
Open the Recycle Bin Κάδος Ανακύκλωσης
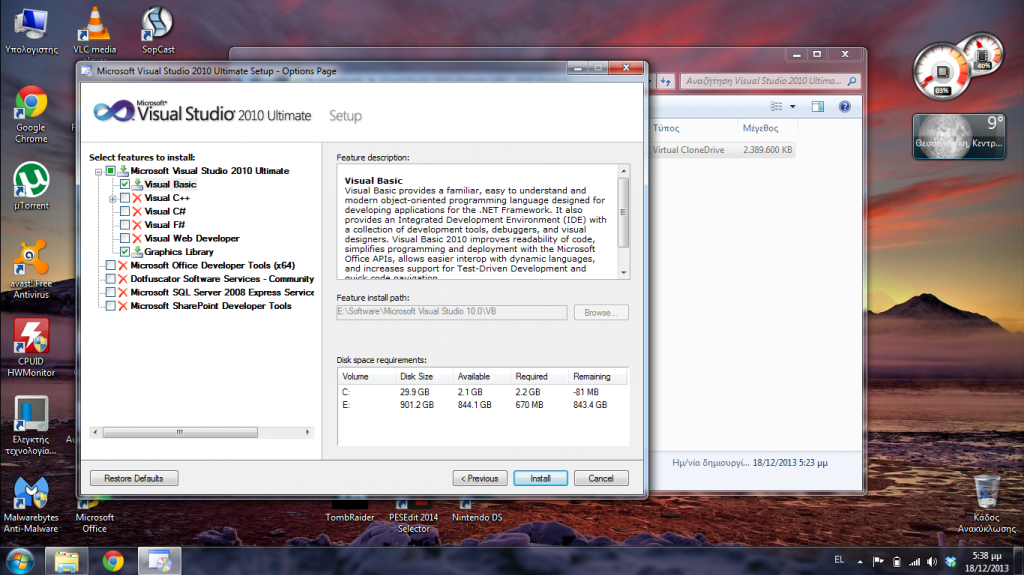click(x=986, y=504)
